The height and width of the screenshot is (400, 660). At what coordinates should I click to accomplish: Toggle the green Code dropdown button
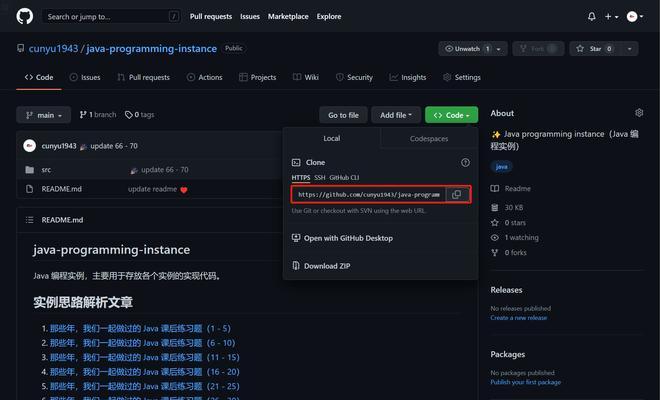click(451, 115)
